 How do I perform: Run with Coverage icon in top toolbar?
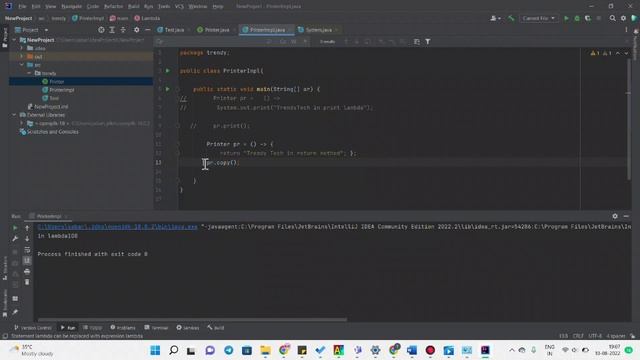[x=588, y=18]
